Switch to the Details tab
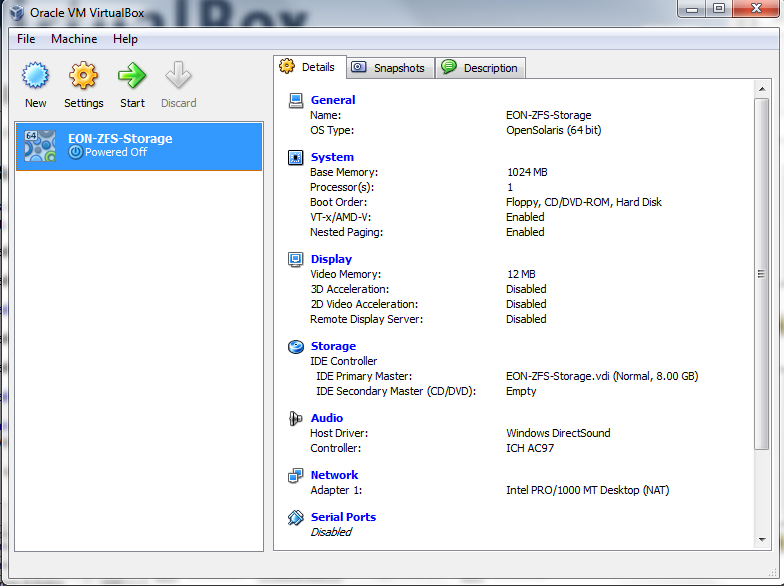784x586 pixels. click(x=310, y=67)
